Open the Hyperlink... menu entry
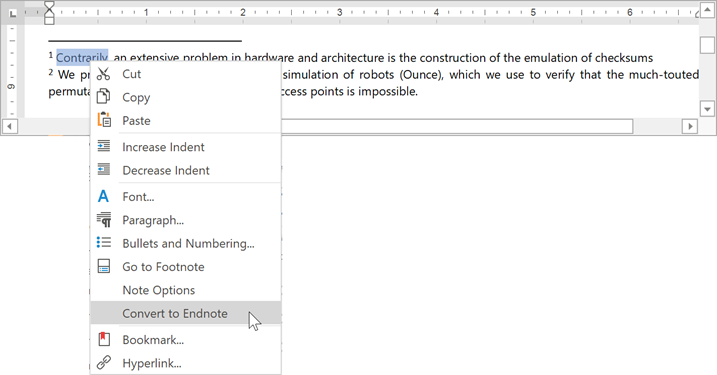The height and width of the screenshot is (375, 717). (x=186, y=363)
